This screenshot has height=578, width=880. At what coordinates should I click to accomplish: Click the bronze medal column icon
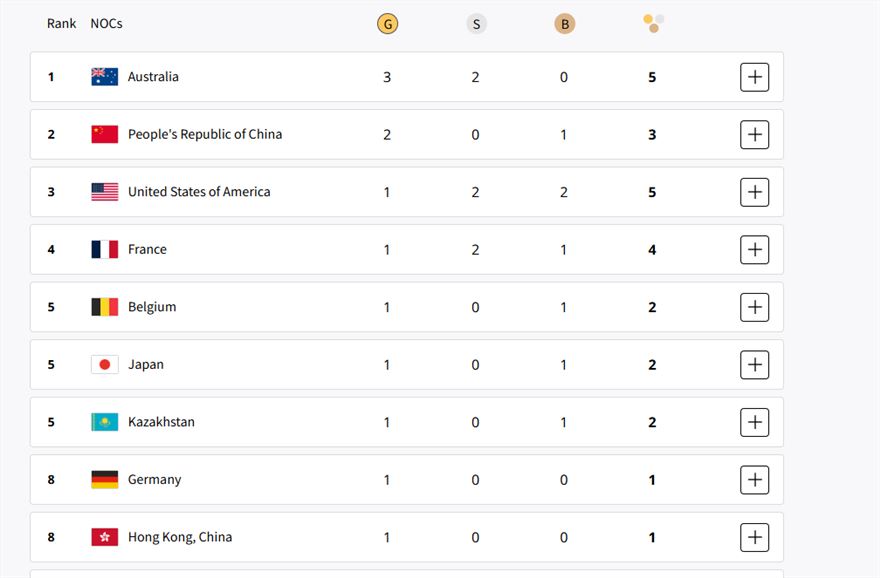click(x=564, y=23)
